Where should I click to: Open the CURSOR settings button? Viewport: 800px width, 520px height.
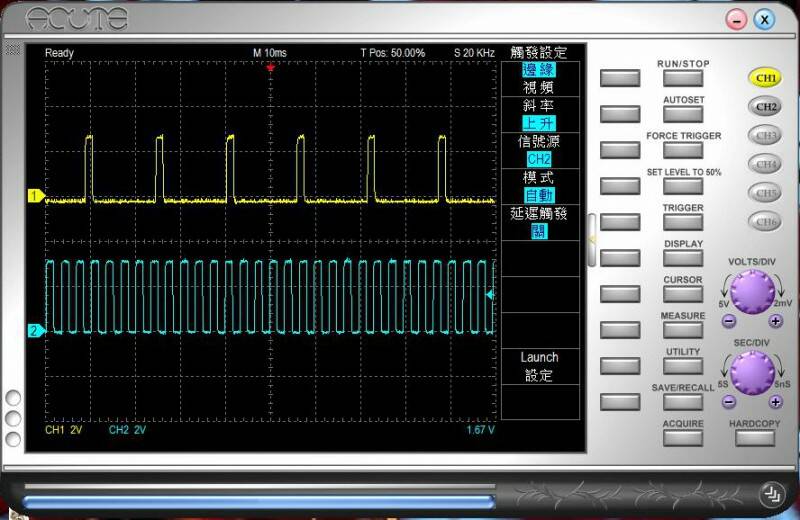coord(683,294)
